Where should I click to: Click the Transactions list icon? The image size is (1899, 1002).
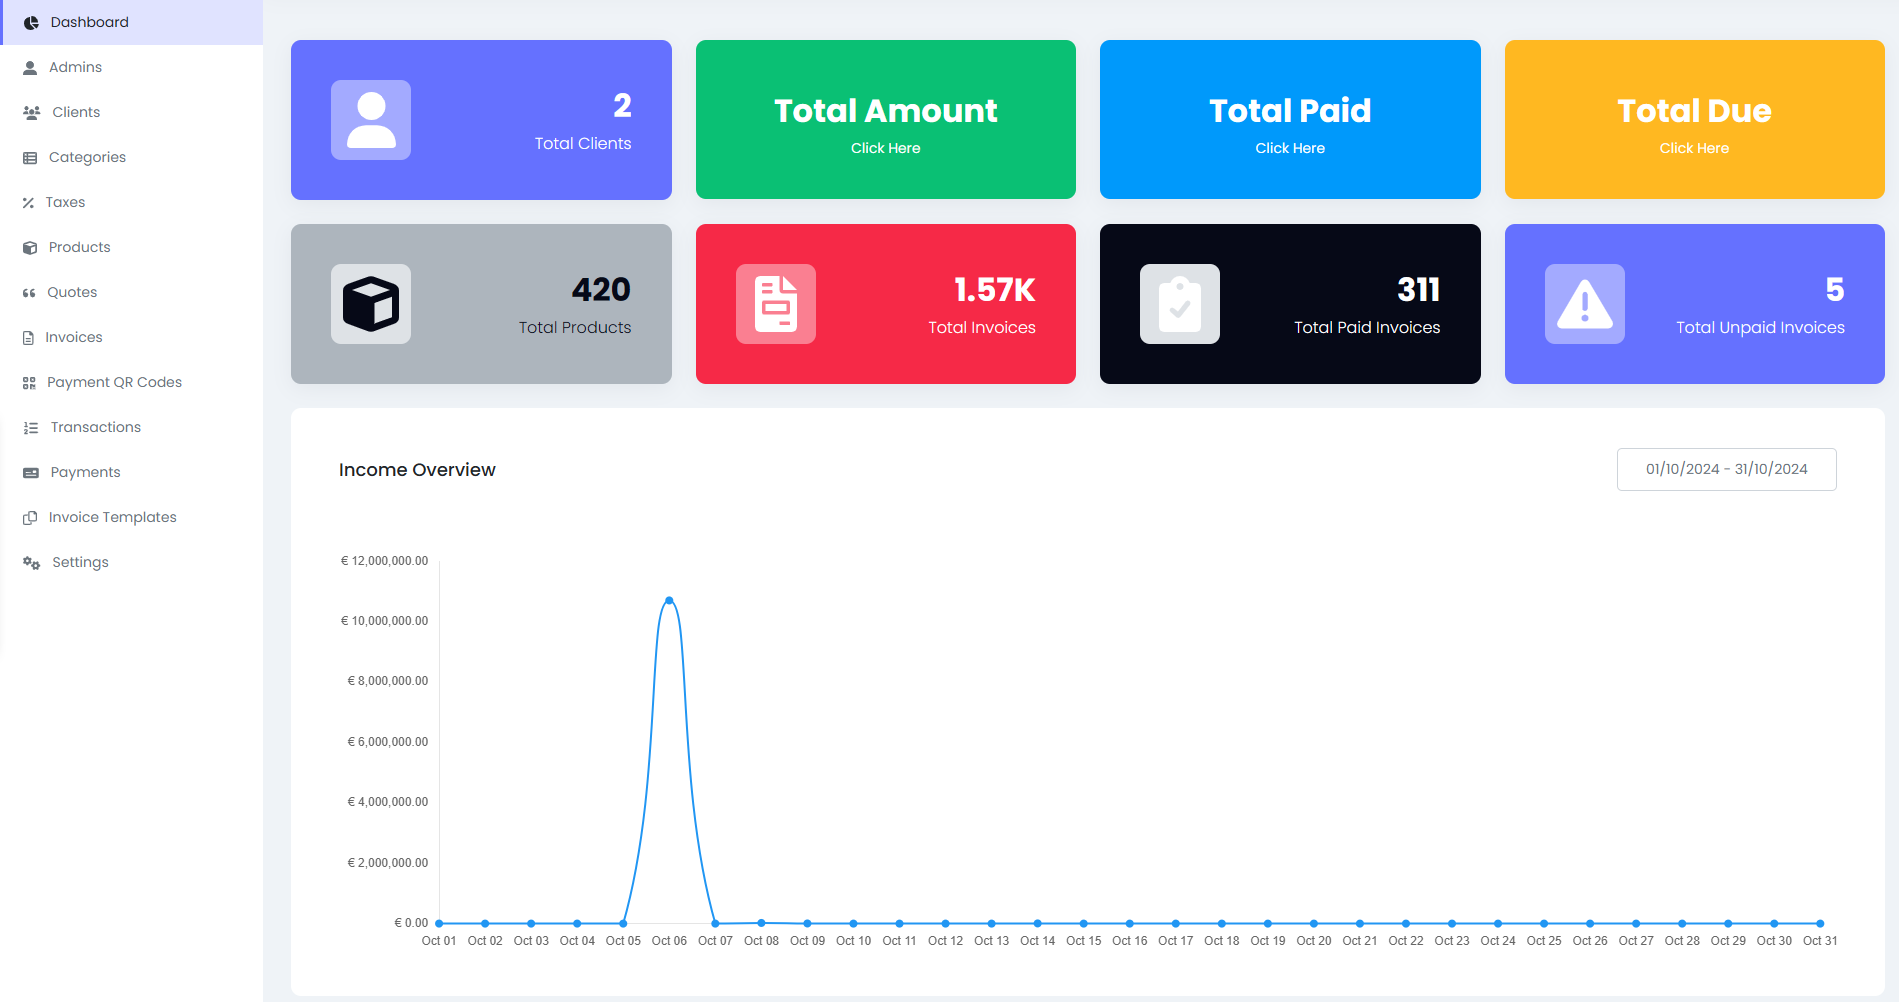31,428
